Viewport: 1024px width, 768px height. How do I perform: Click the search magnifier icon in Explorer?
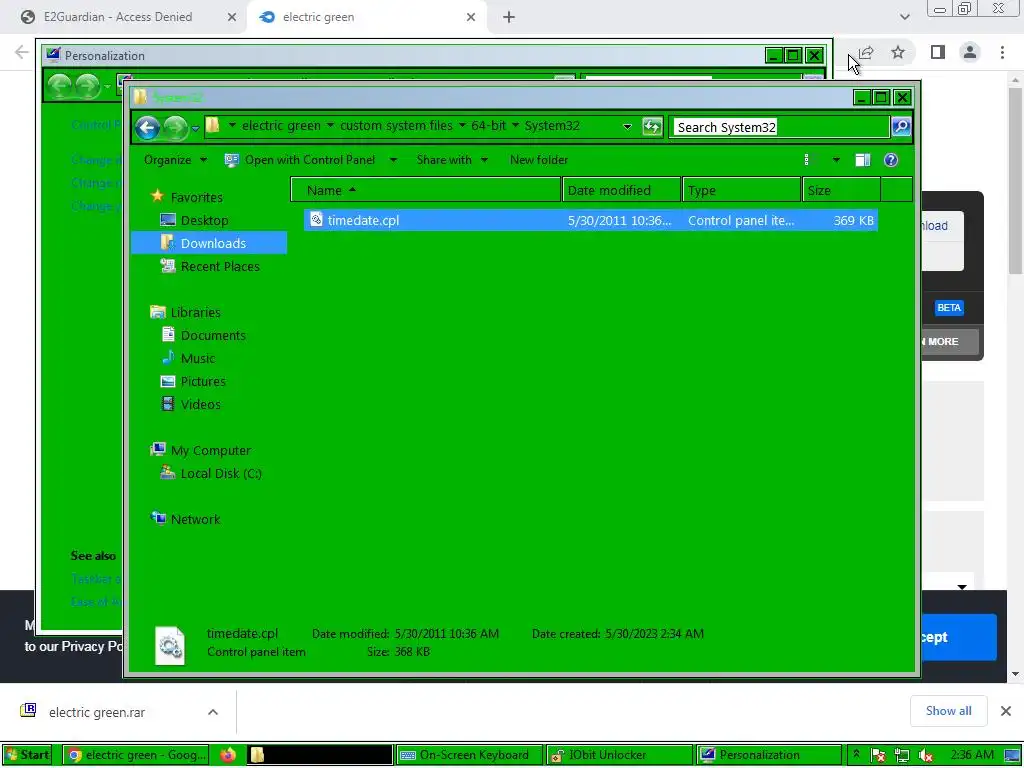coord(901,127)
